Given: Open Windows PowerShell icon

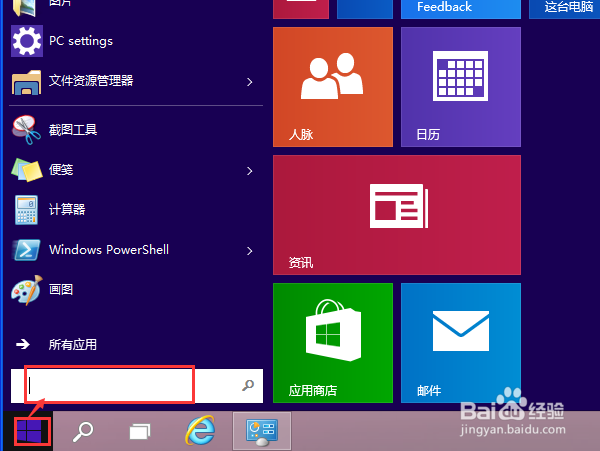Looking at the screenshot, I should (x=26, y=250).
